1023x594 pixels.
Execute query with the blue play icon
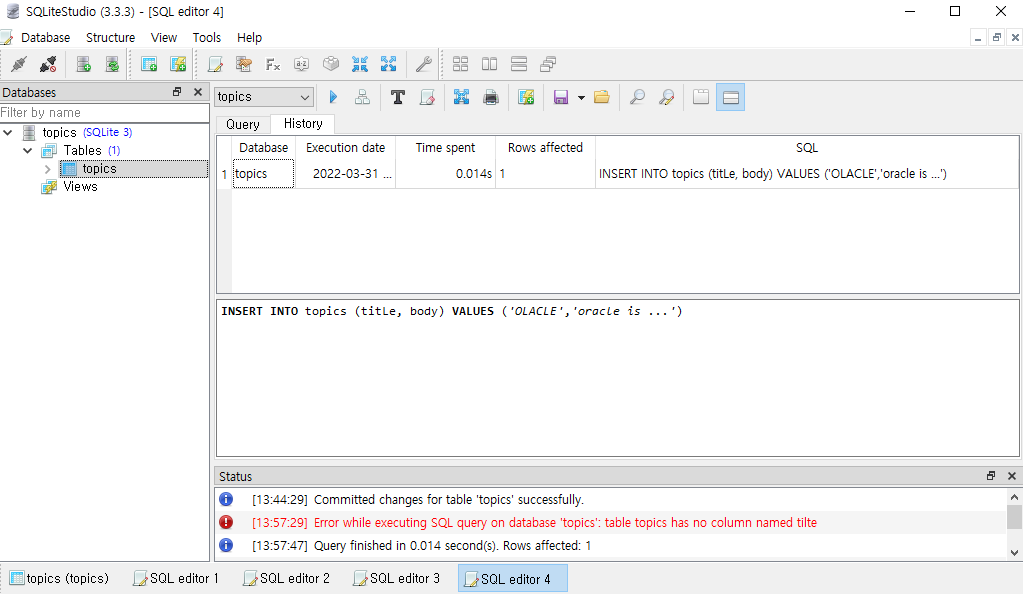point(333,97)
